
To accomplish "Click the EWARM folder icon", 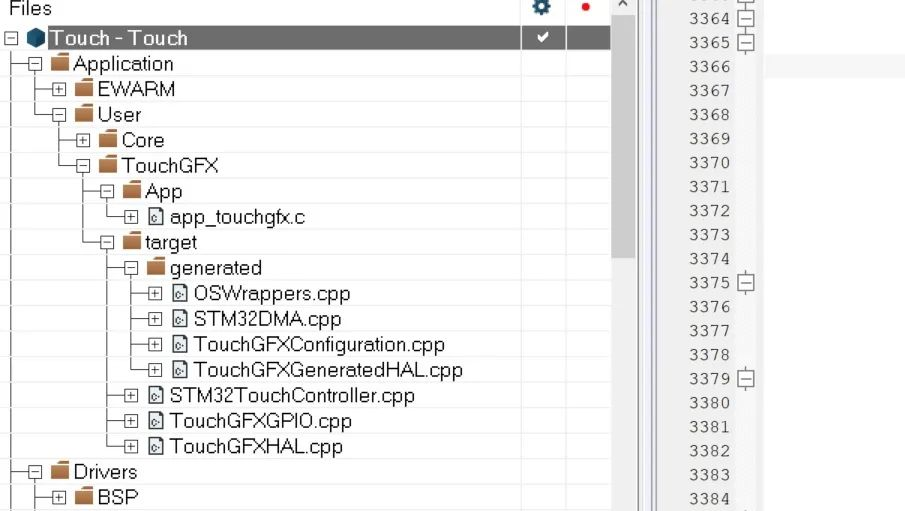I will (84, 88).
